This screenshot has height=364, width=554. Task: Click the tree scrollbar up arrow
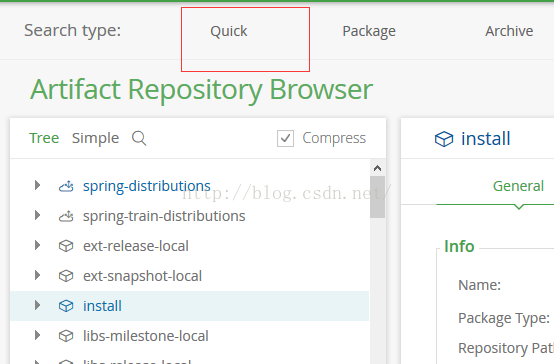(x=377, y=168)
